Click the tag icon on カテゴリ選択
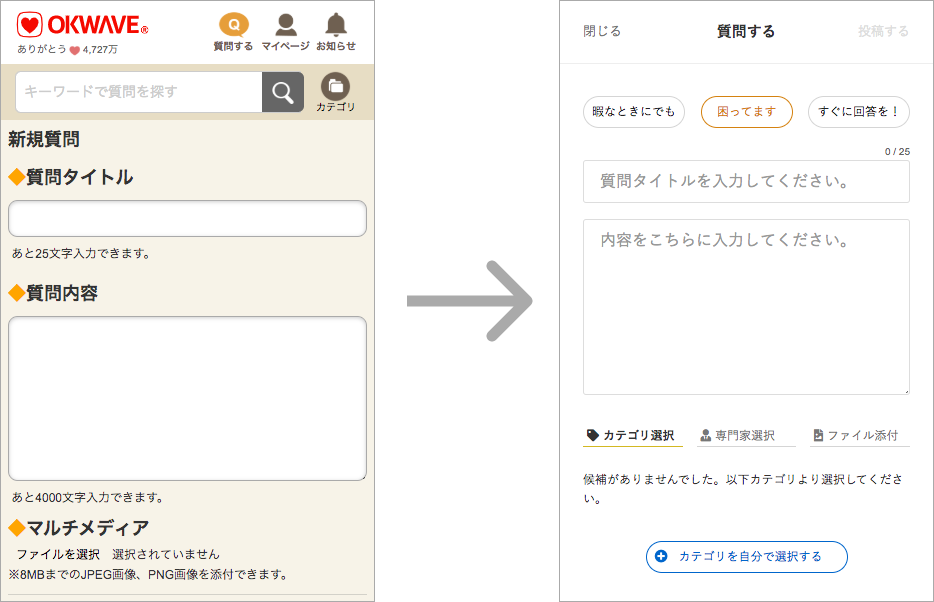The width and height of the screenshot is (934, 602). (x=593, y=434)
